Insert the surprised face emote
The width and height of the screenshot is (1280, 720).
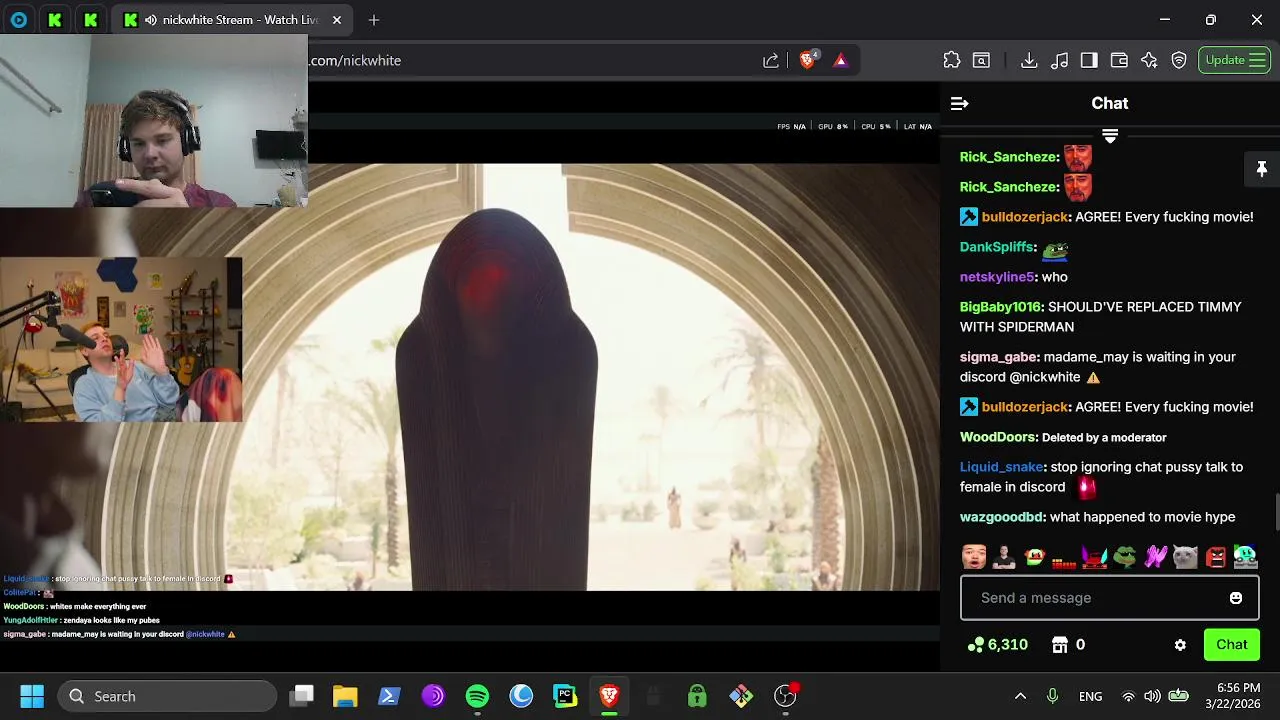(974, 557)
